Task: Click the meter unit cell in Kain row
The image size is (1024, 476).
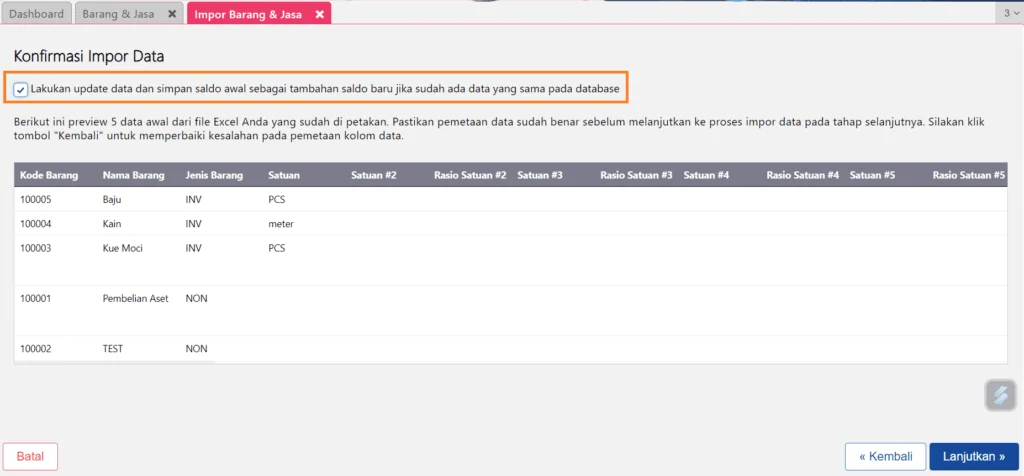Action: [281, 223]
